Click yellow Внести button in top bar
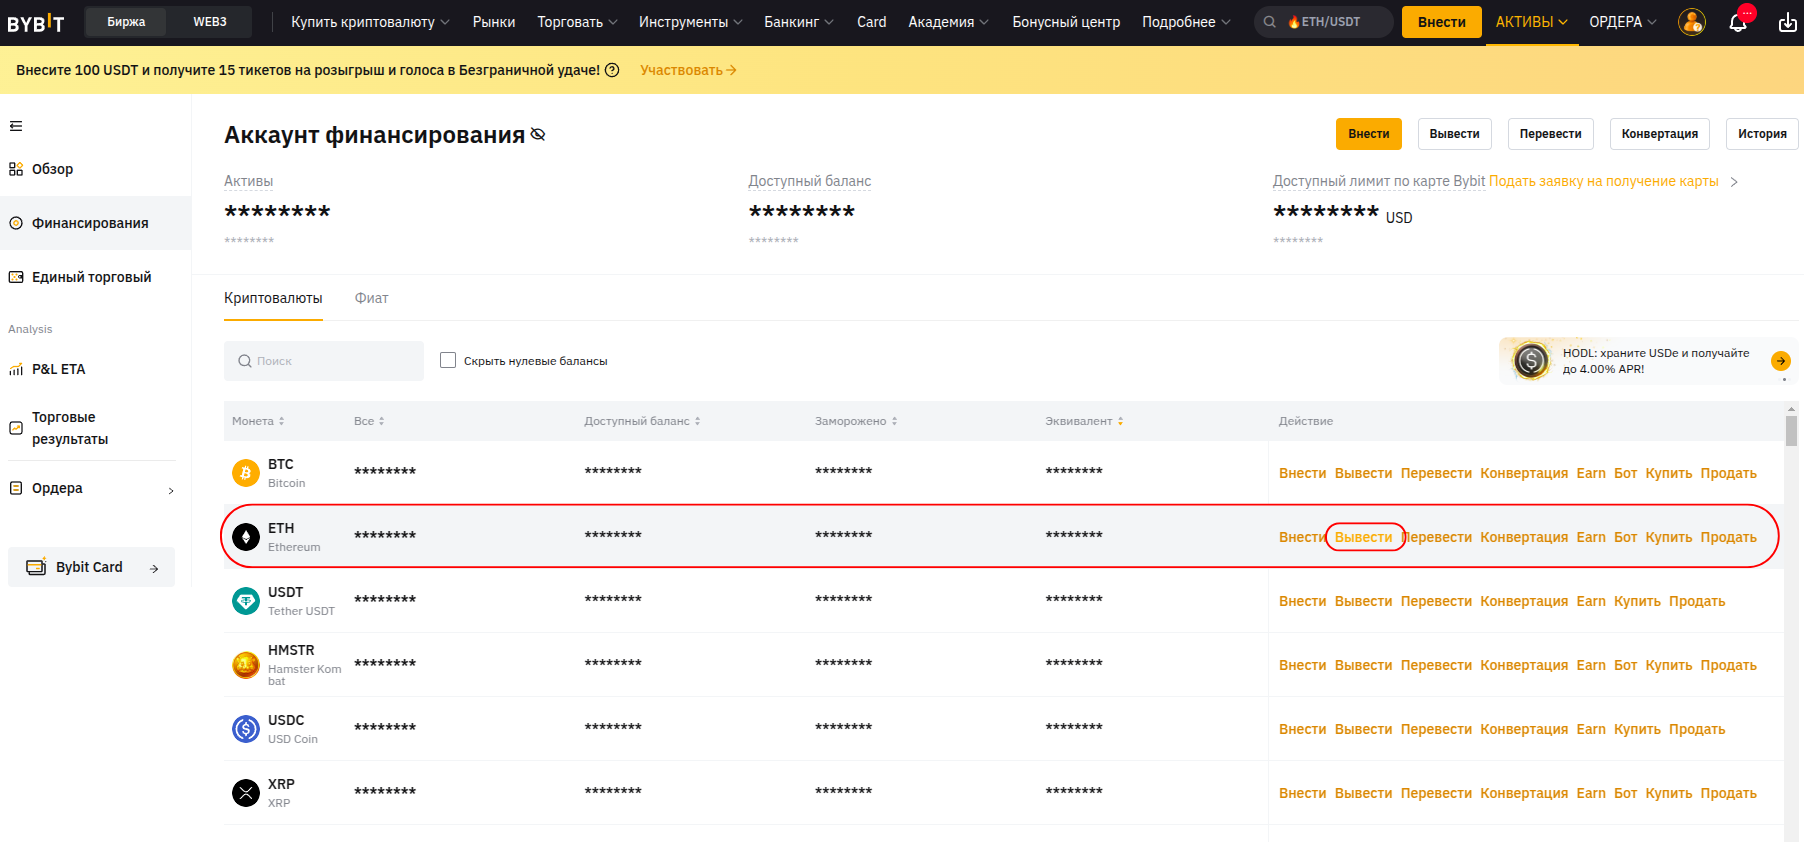 pyautogui.click(x=1441, y=22)
